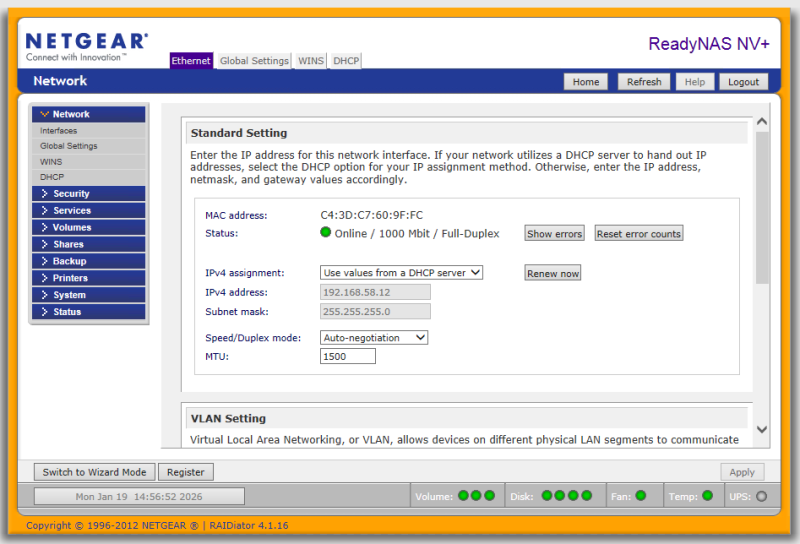Click the Apply button
Image resolution: width=800 pixels, height=544 pixels.
coord(742,472)
